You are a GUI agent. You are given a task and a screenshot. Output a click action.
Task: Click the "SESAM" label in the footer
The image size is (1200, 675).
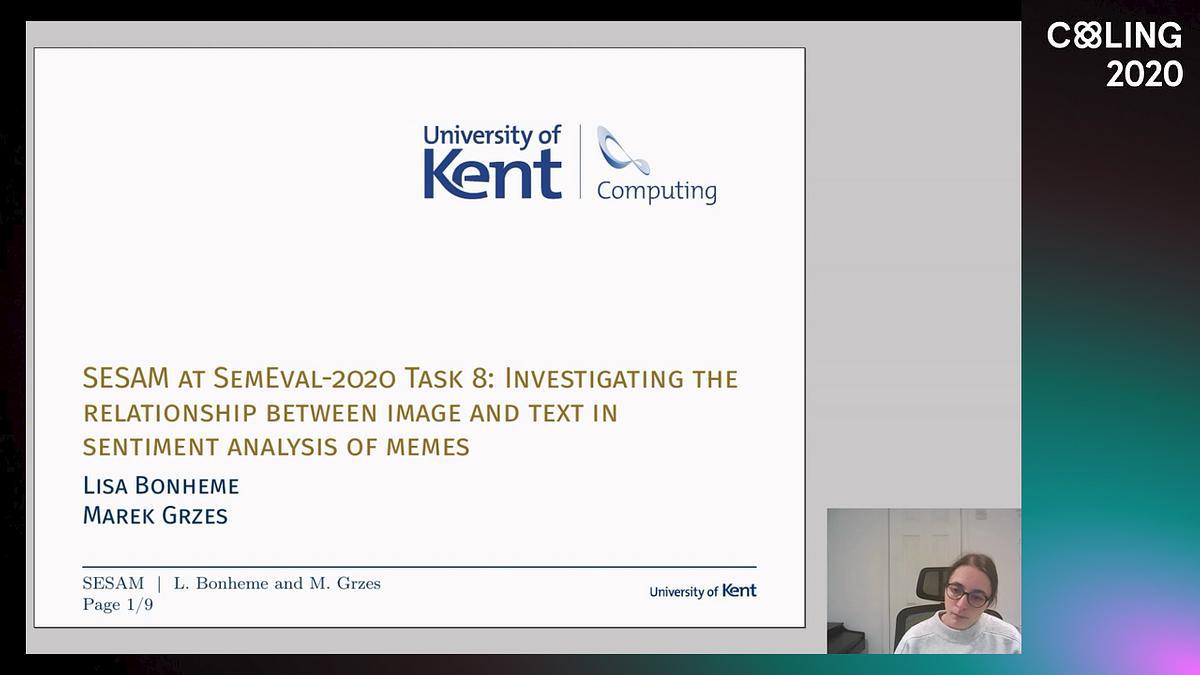[112, 583]
